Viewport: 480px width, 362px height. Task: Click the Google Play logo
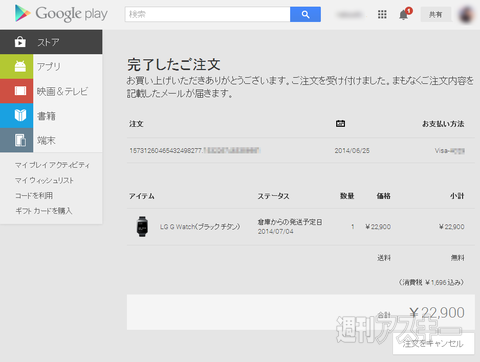61,14
